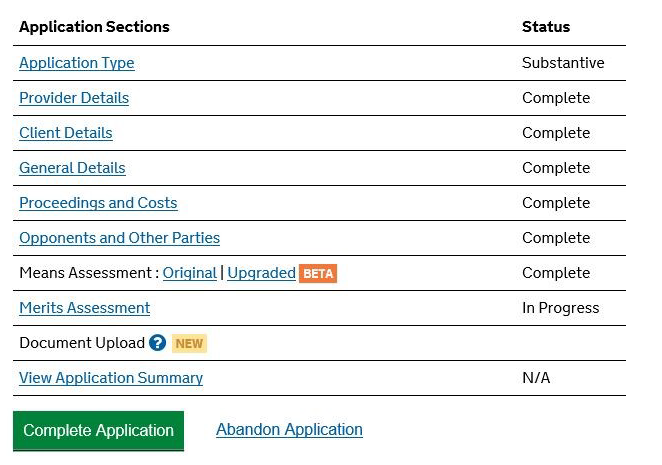
Task: Click the yellow NEW badge
Action: [189, 343]
